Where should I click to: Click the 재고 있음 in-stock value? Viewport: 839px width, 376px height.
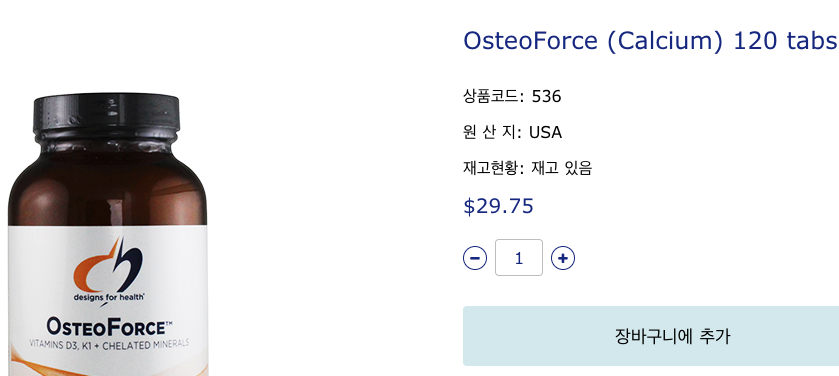561,168
